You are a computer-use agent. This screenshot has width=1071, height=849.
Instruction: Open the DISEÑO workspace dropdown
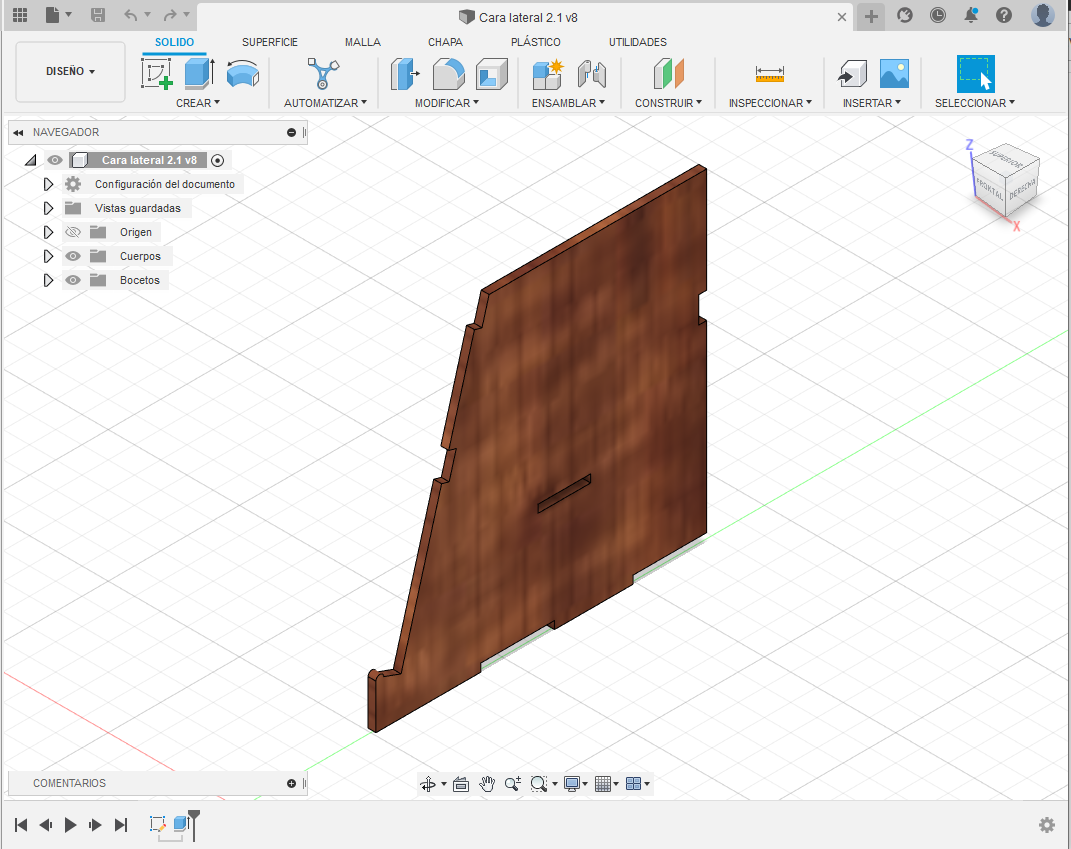point(71,72)
